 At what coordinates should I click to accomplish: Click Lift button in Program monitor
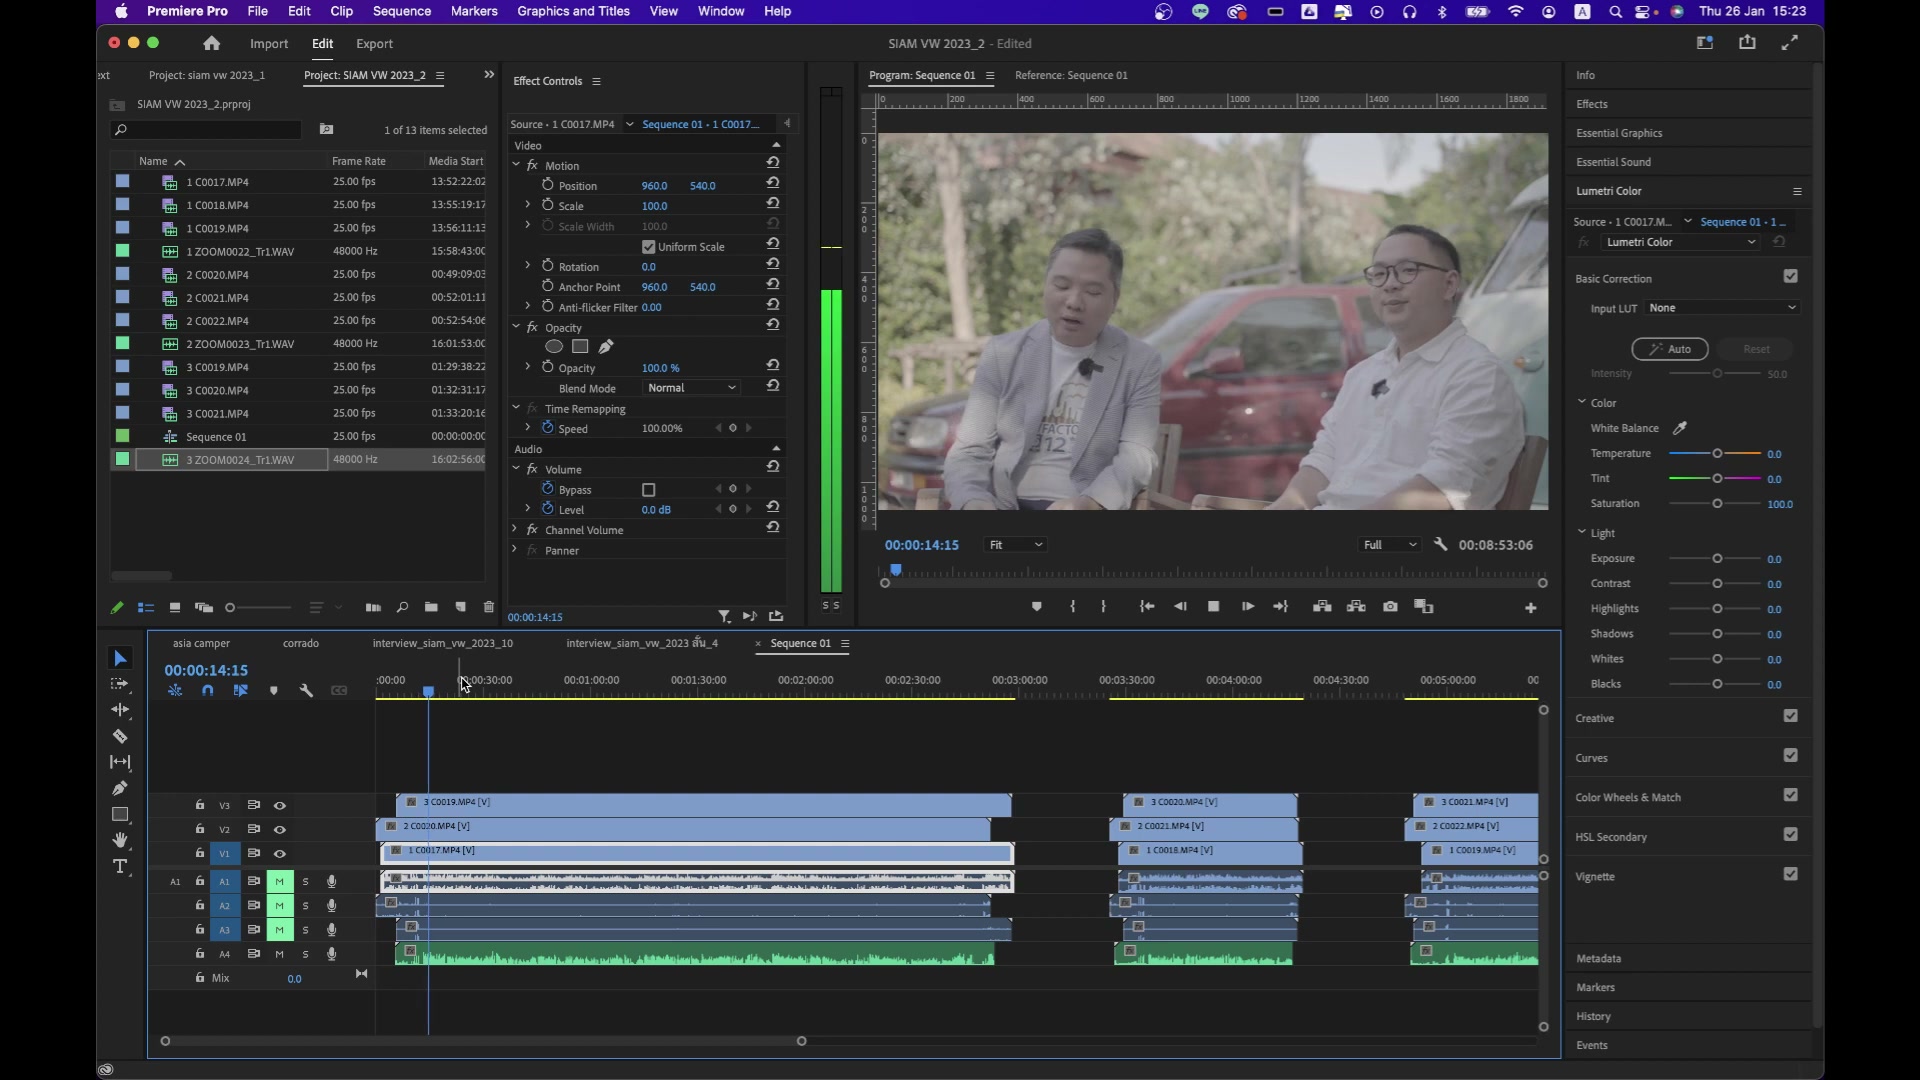click(1322, 606)
